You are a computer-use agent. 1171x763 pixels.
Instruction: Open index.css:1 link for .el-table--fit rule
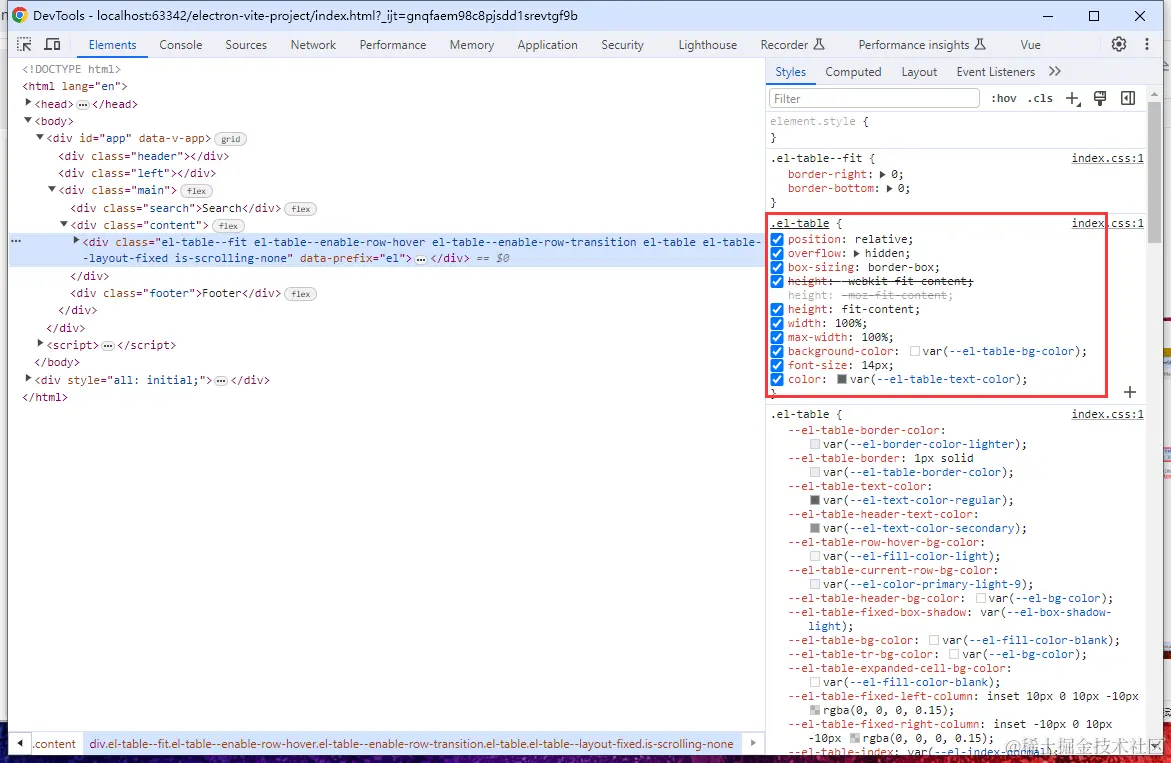pos(1107,158)
